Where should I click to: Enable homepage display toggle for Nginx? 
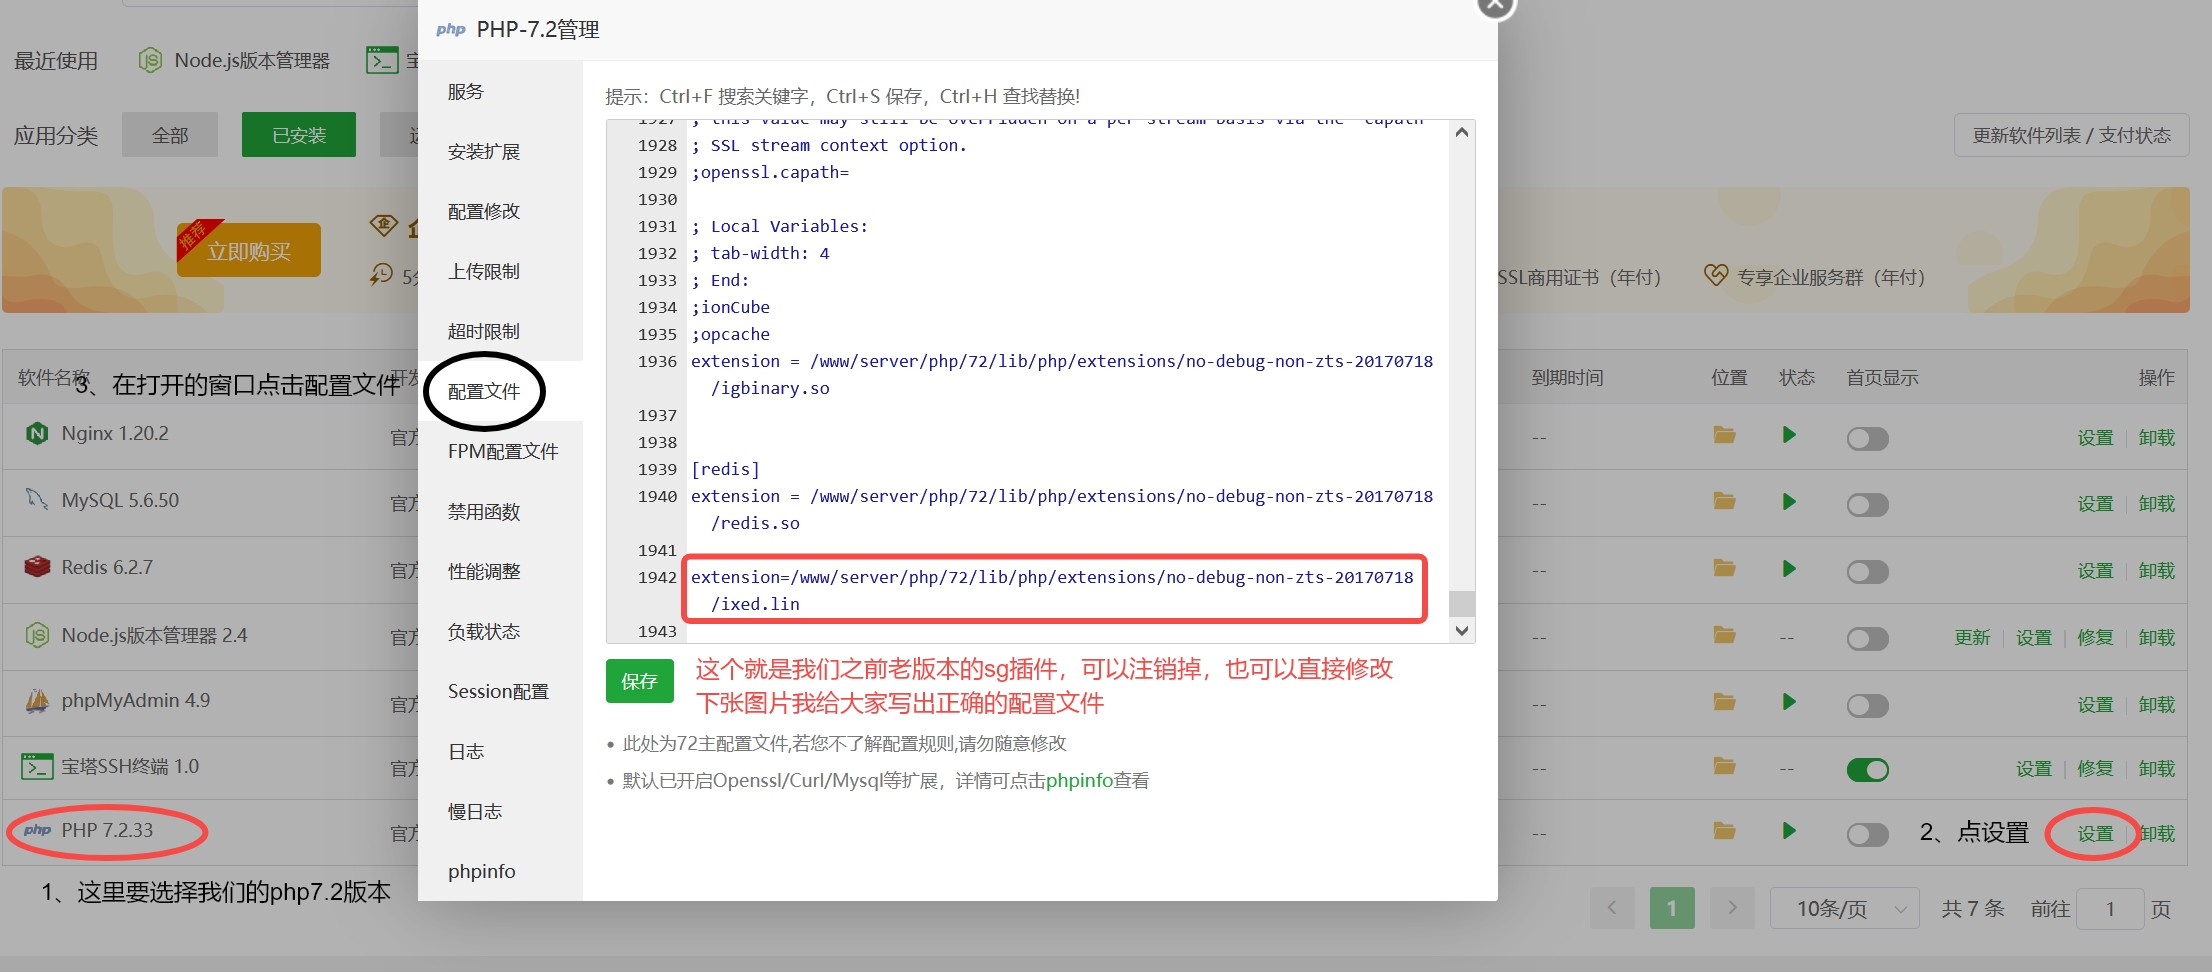pos(1867,439)
